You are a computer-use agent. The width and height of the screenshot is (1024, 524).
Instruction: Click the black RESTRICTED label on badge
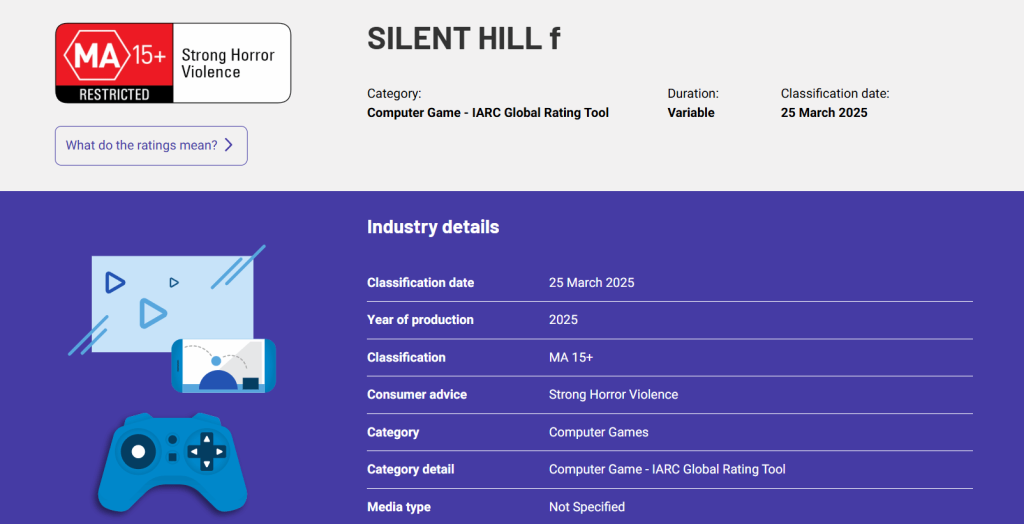114,95
